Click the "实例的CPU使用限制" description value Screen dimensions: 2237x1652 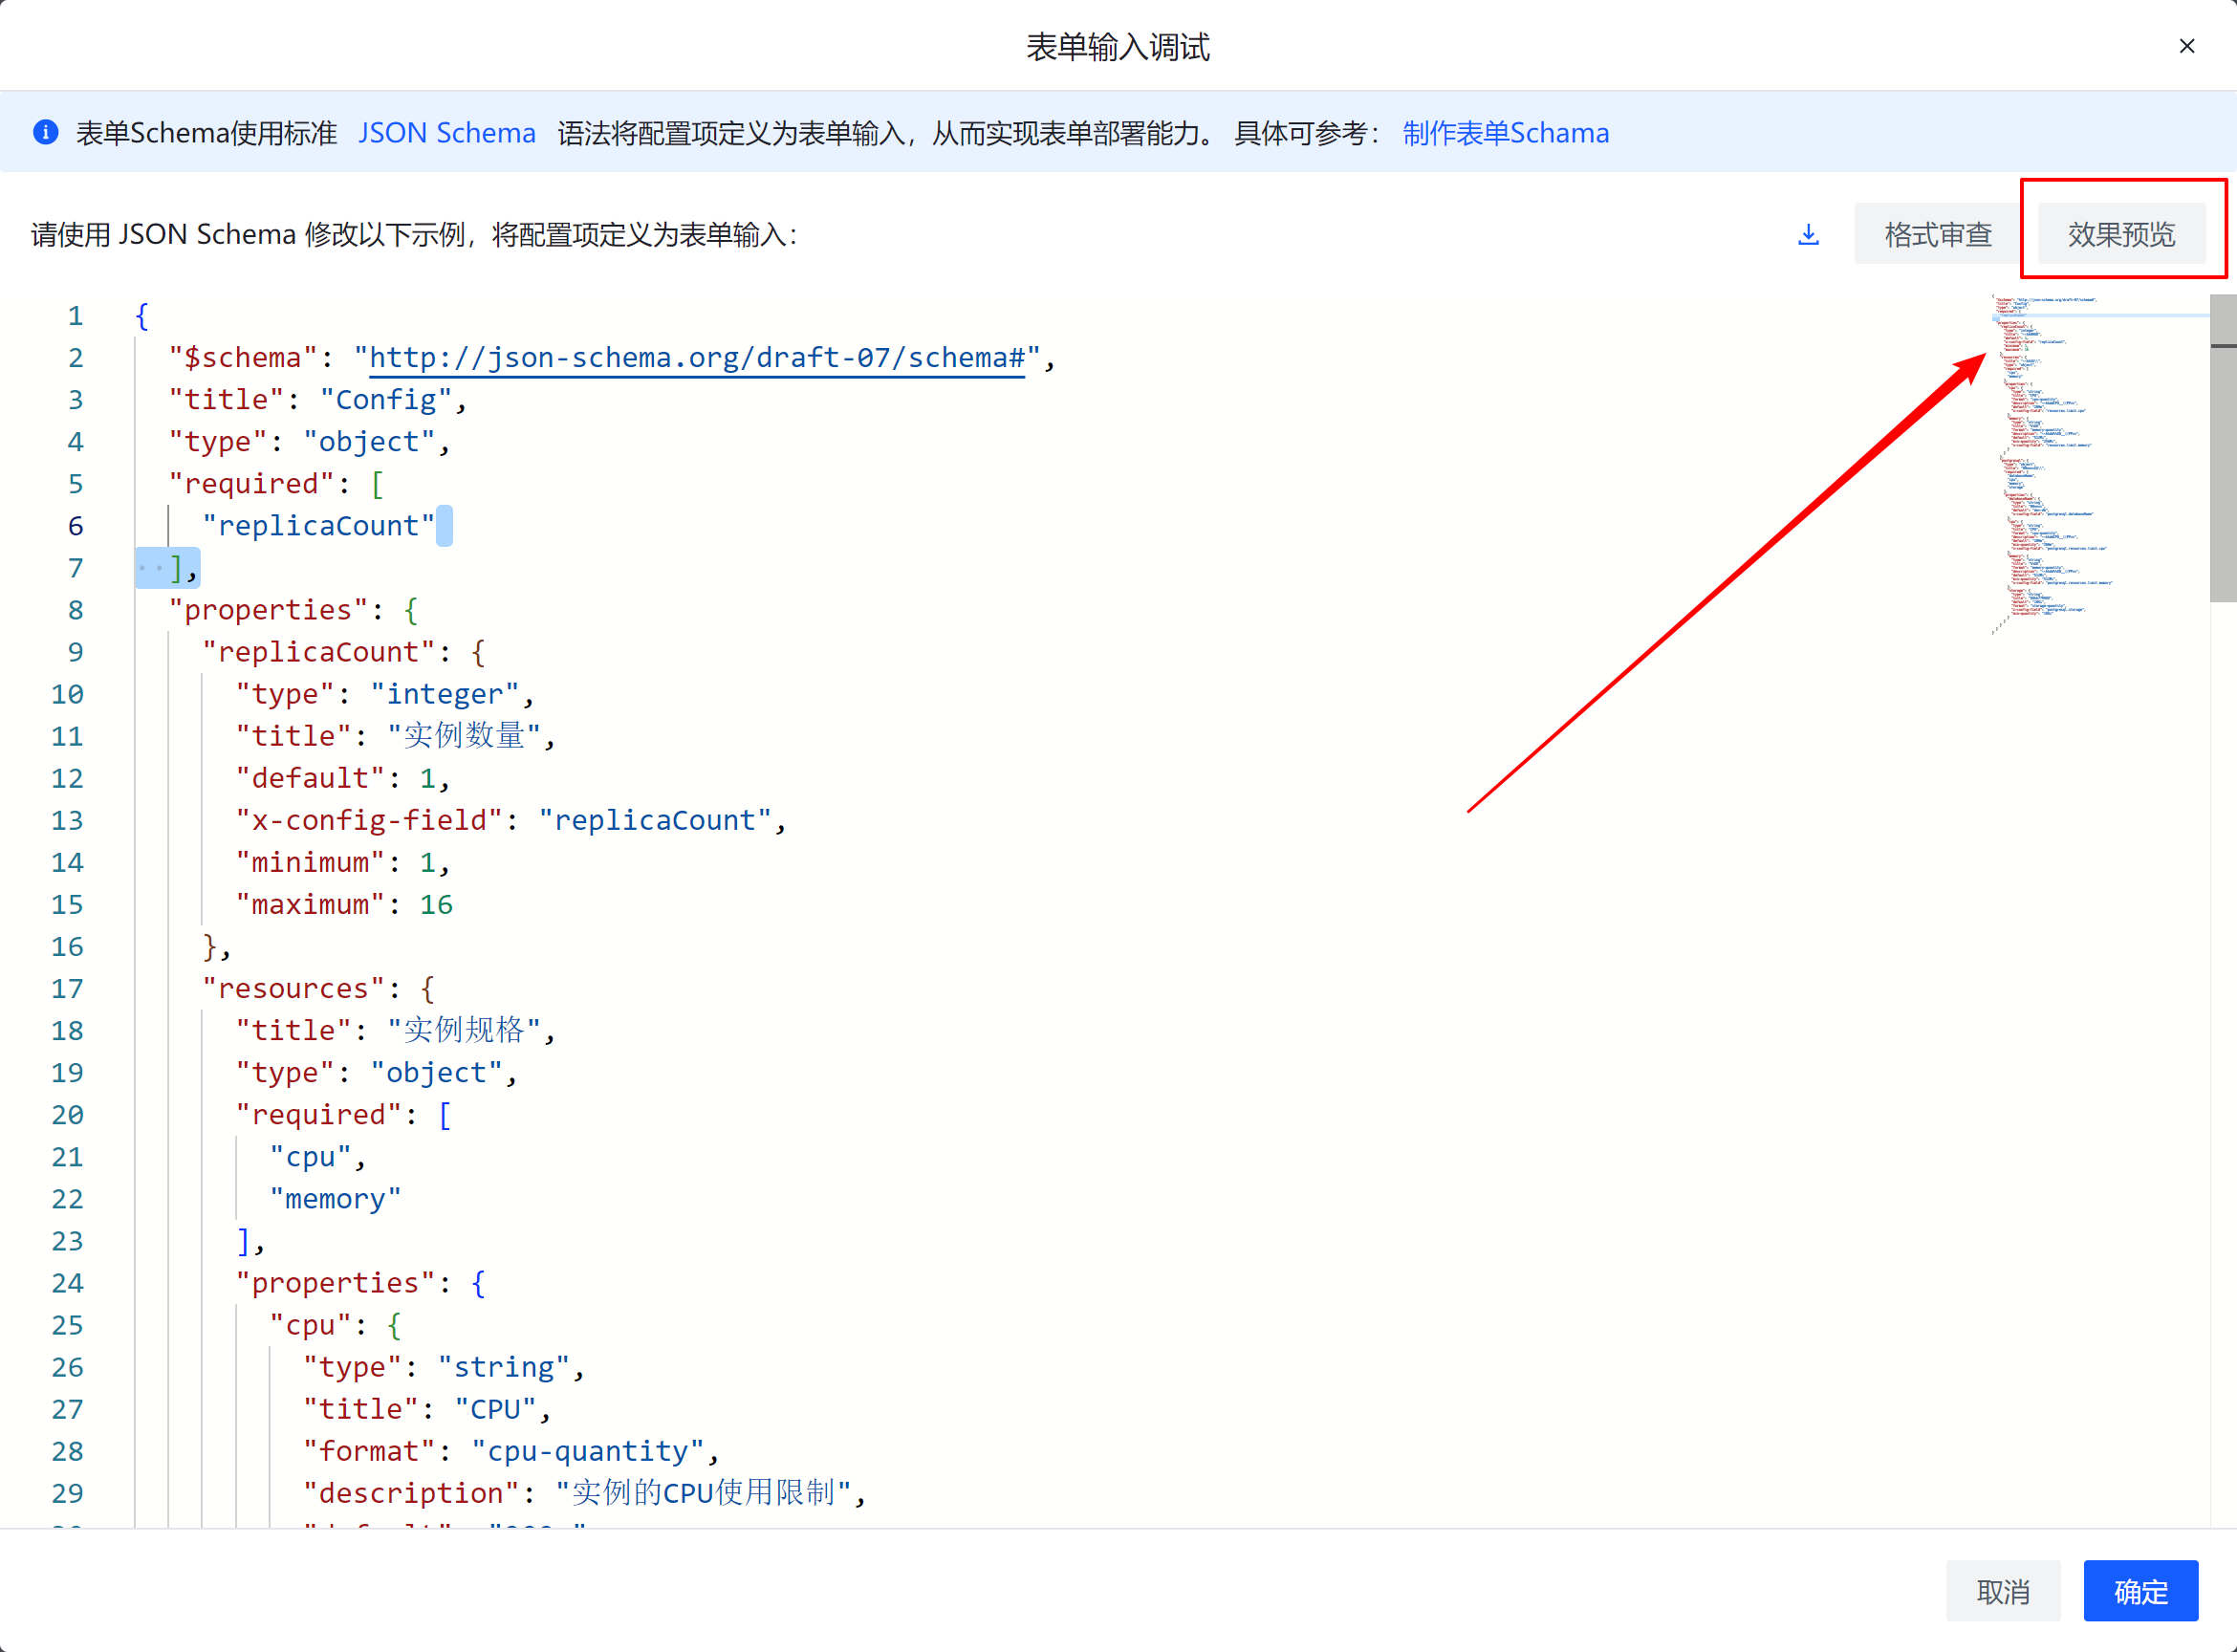tap(704, 1493)
